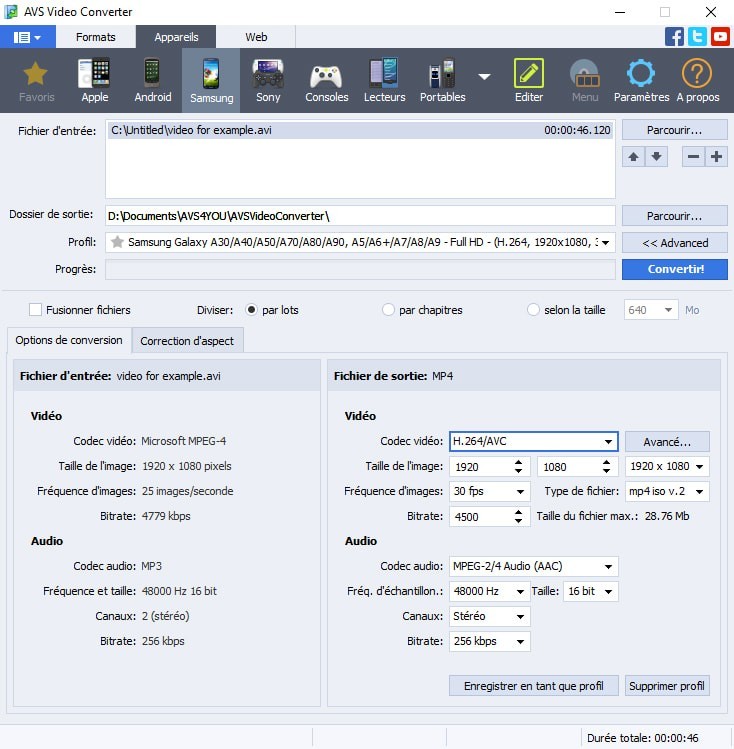Viewport: 734px width, 749px height.
Task: Expand more devices toolbar arrow
Action: click(484, 76)
